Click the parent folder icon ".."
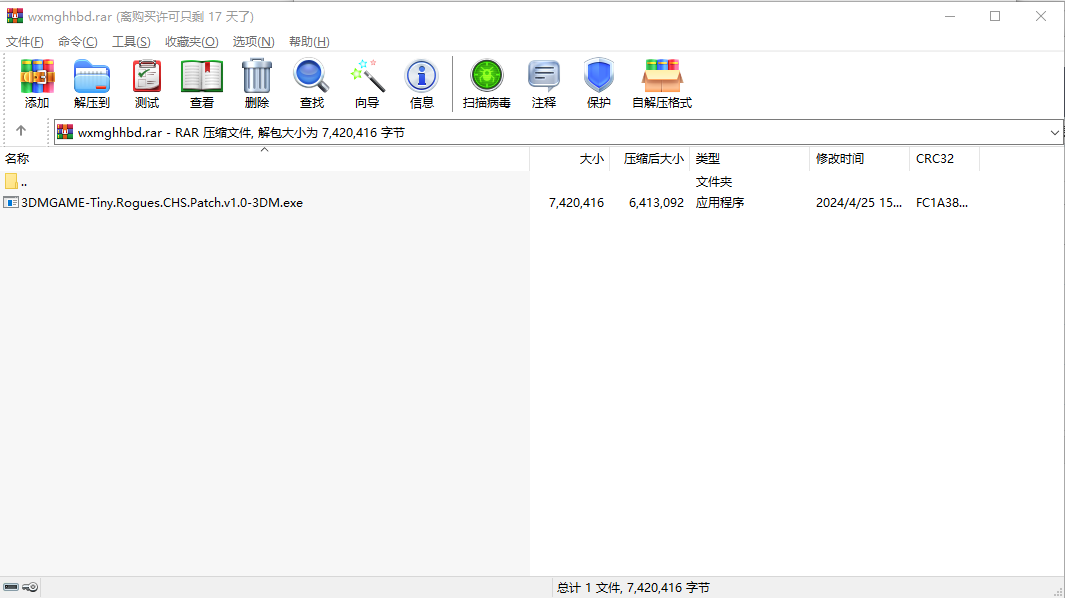The height and width of the screenshot is (598, 1065). point(11,181)
